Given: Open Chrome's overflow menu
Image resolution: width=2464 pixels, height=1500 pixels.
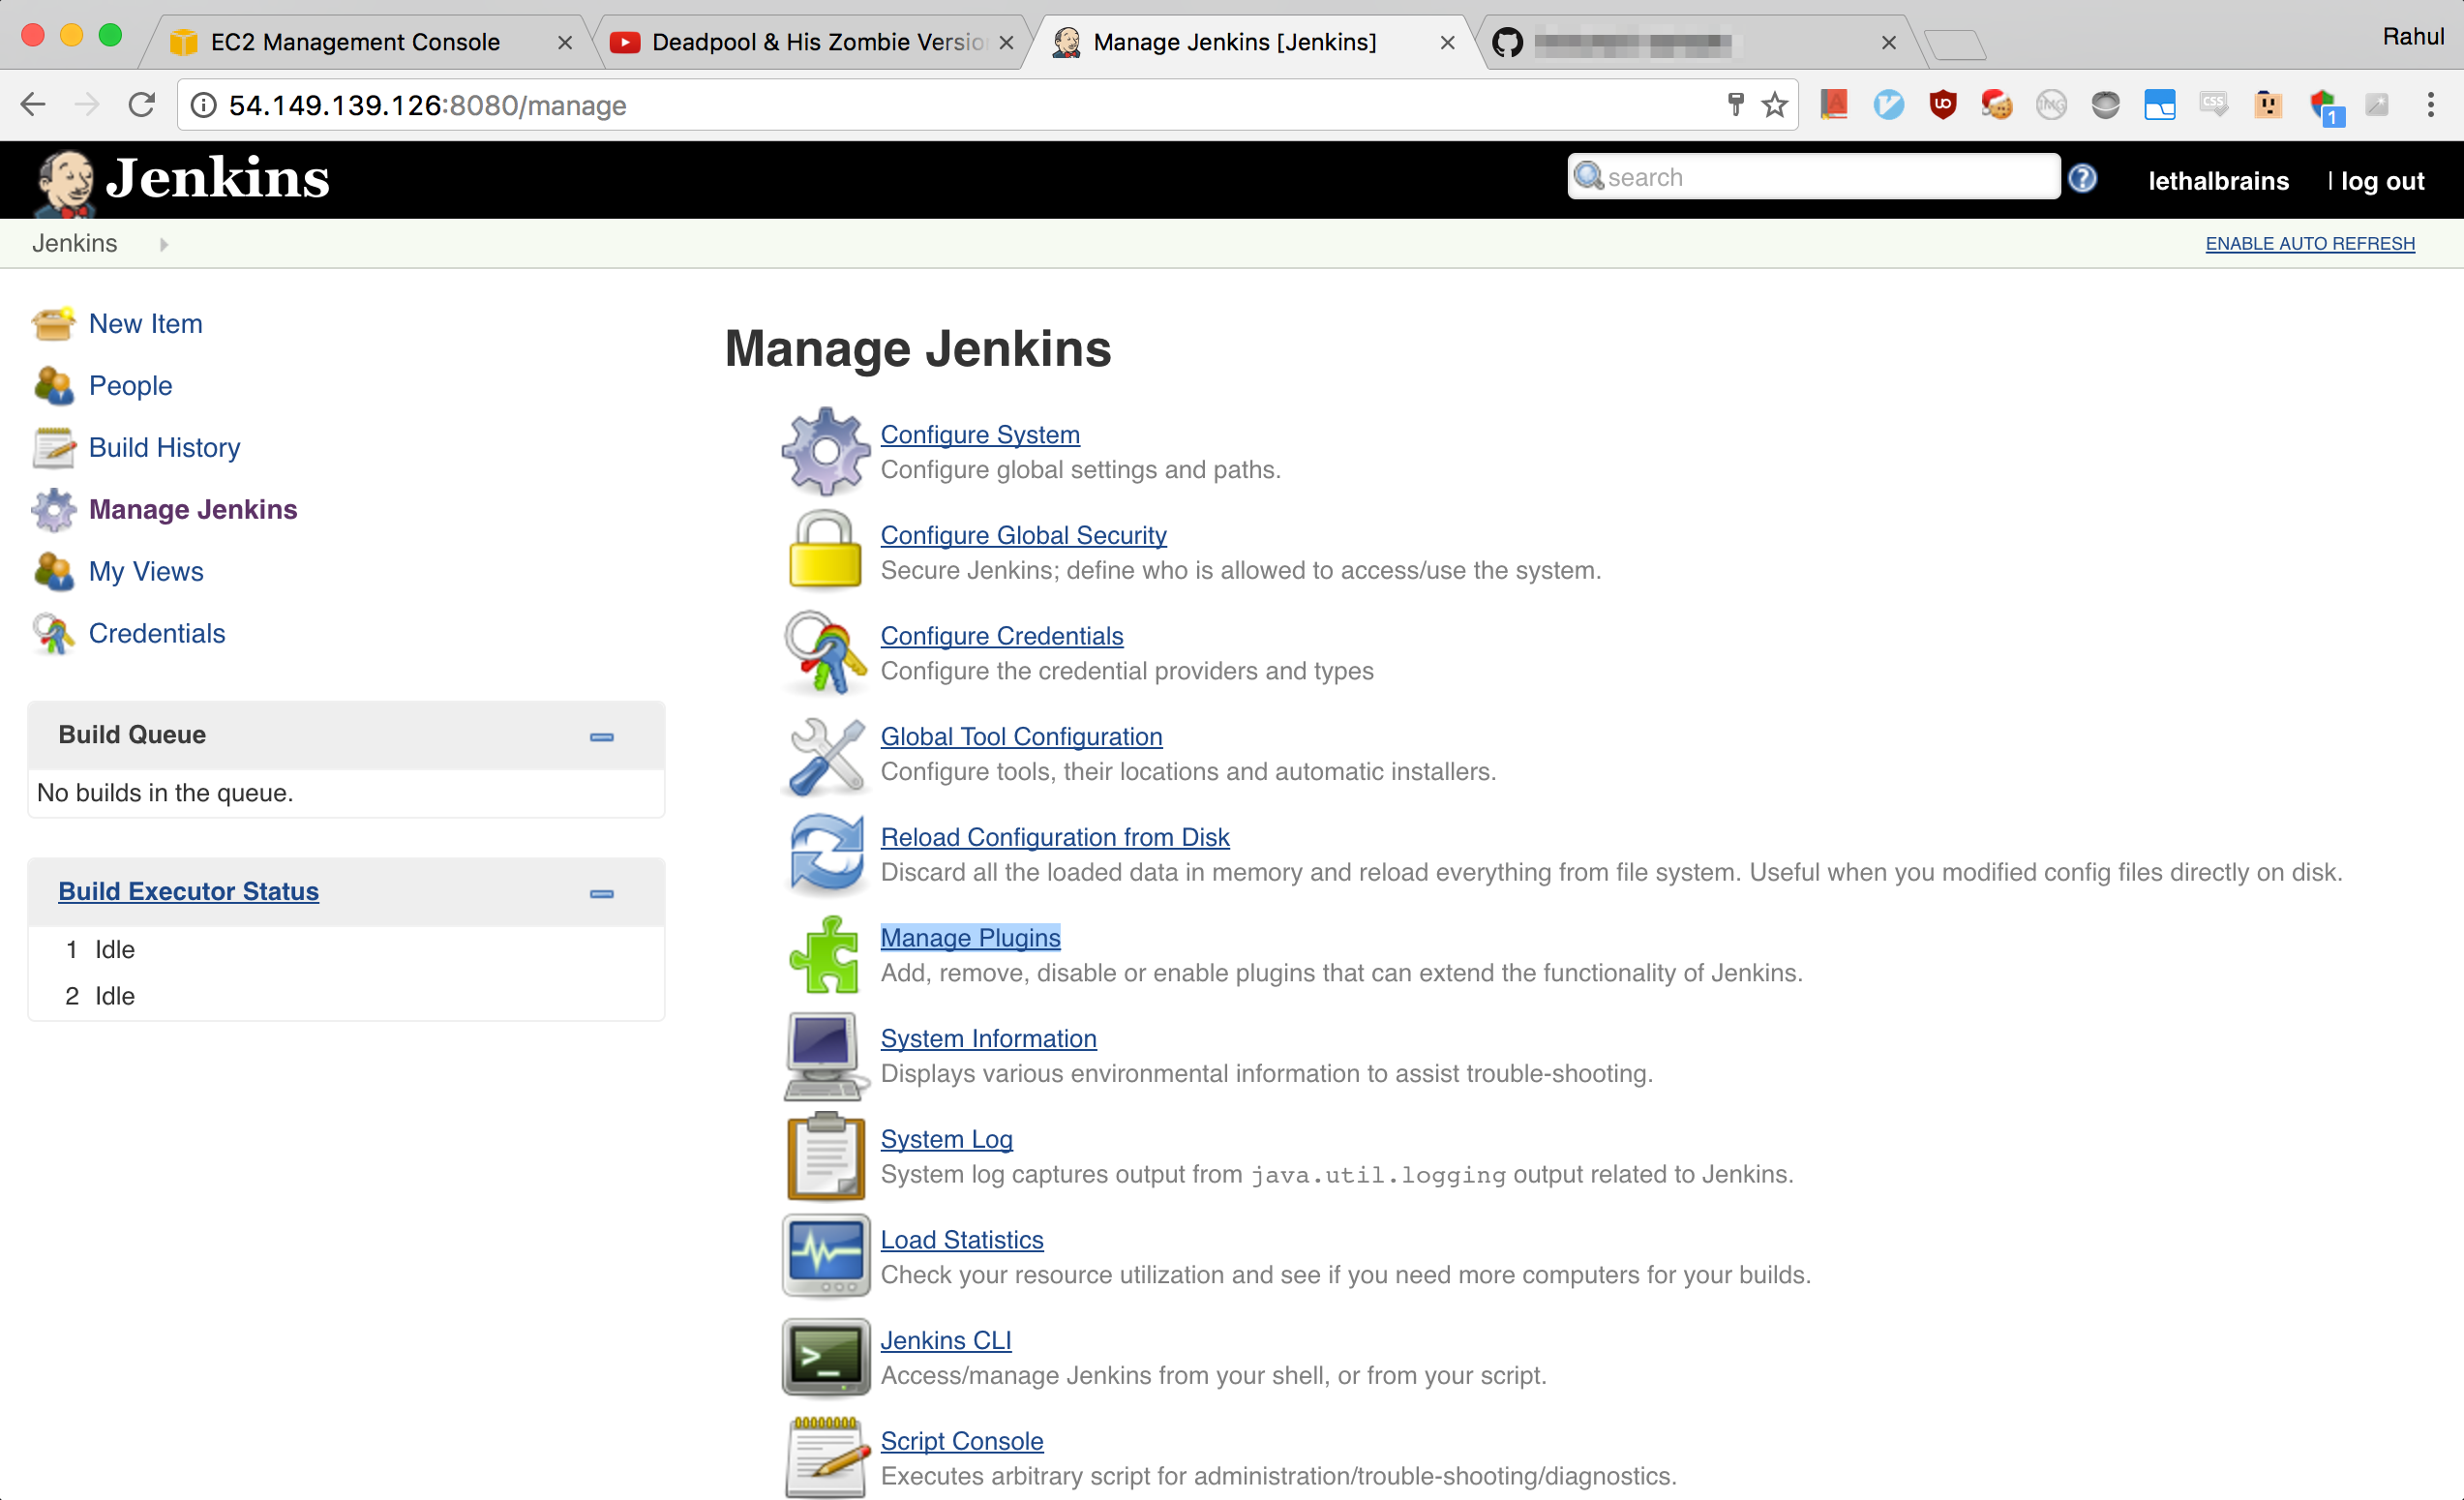Looking at the screenshot, I should [x=2432, y=104].
